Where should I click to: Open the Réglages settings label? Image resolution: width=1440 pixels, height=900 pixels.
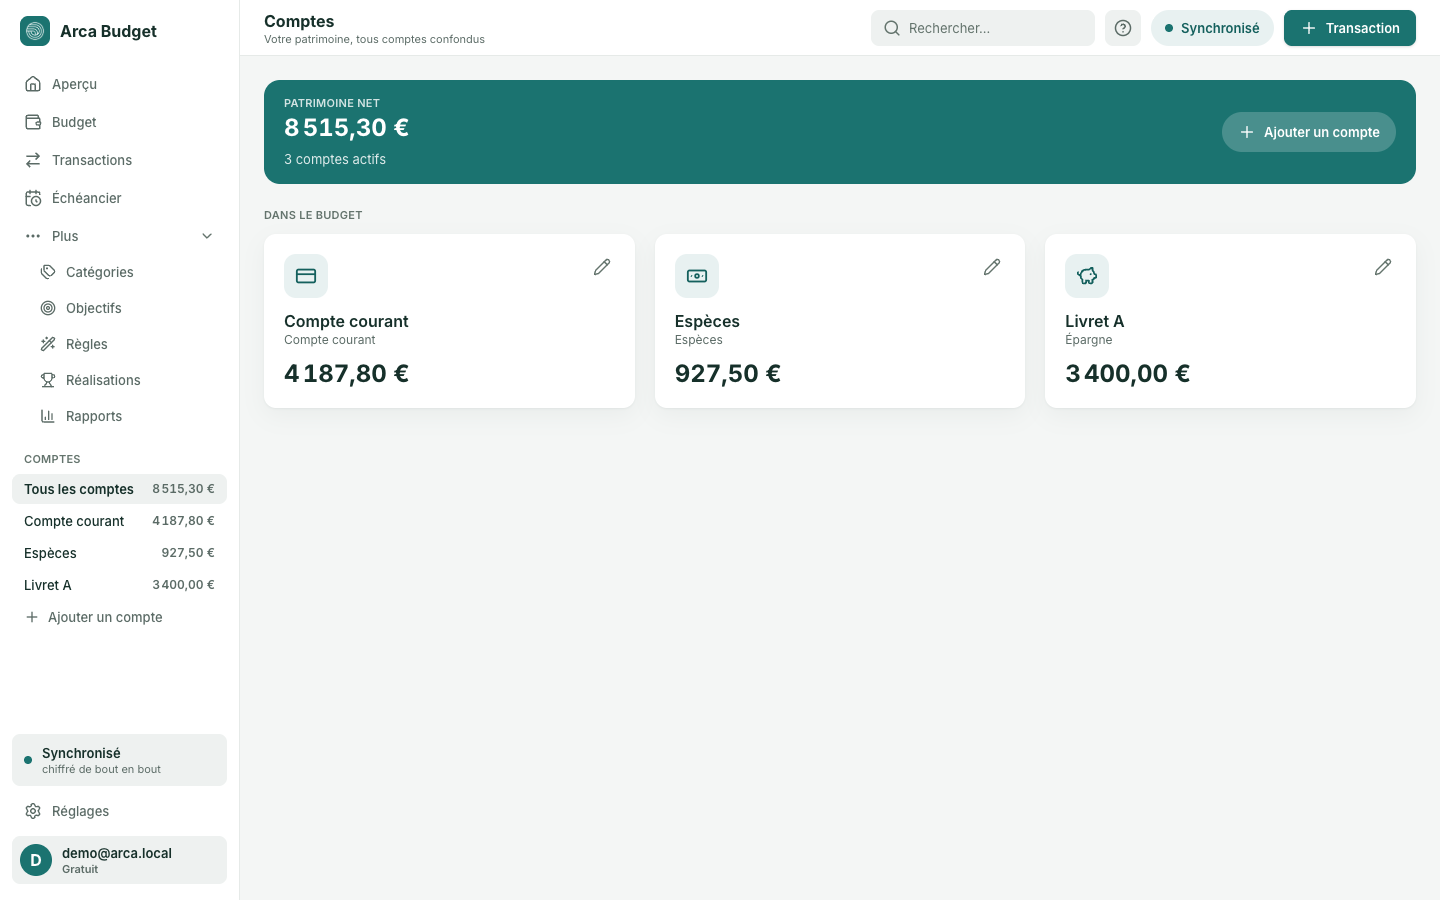pyautogui.click(x=80, y=811)
